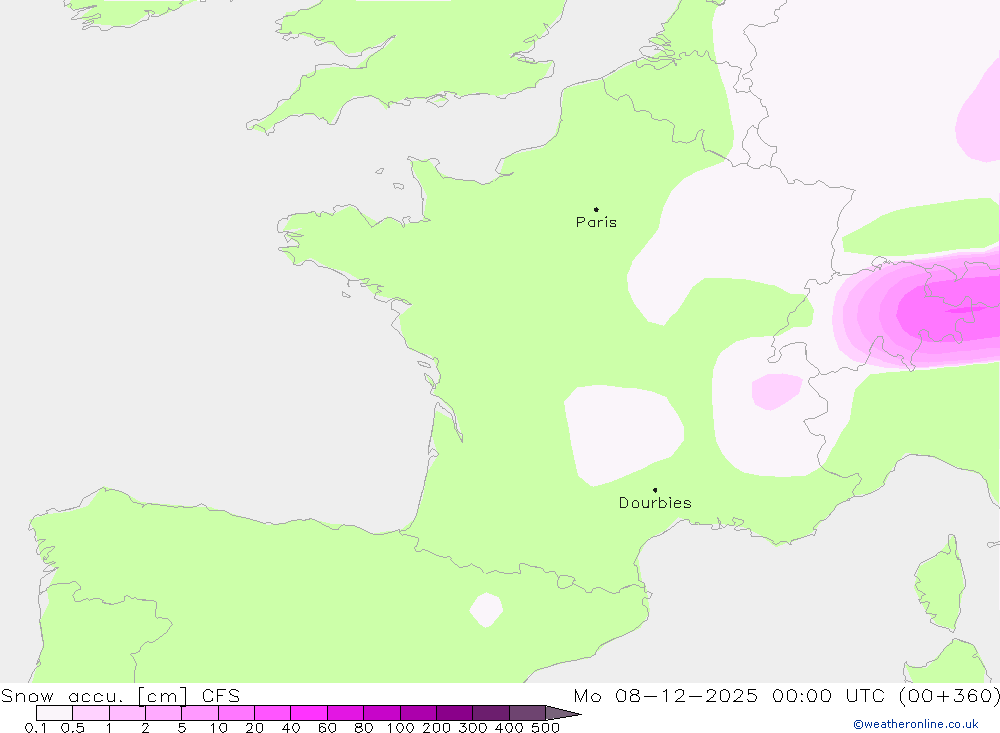Click the '20' legend value
The height and width of the screenshot is (733, 1000).
[x=254, y=727]
